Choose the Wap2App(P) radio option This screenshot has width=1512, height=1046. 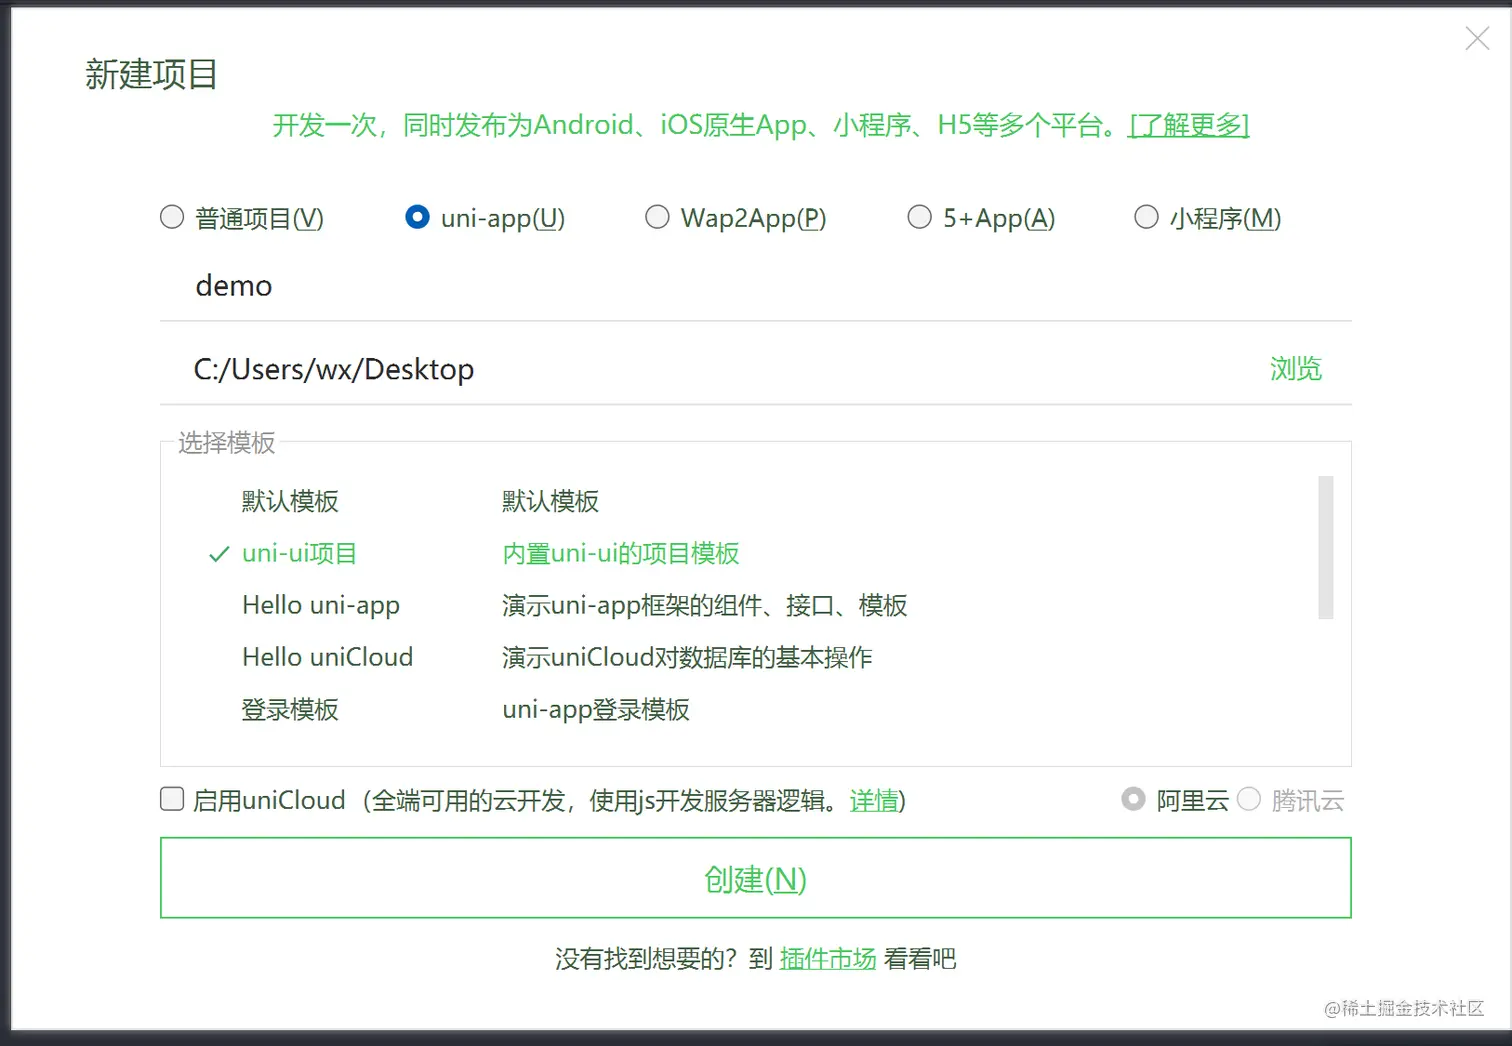[x=657, y=217]
